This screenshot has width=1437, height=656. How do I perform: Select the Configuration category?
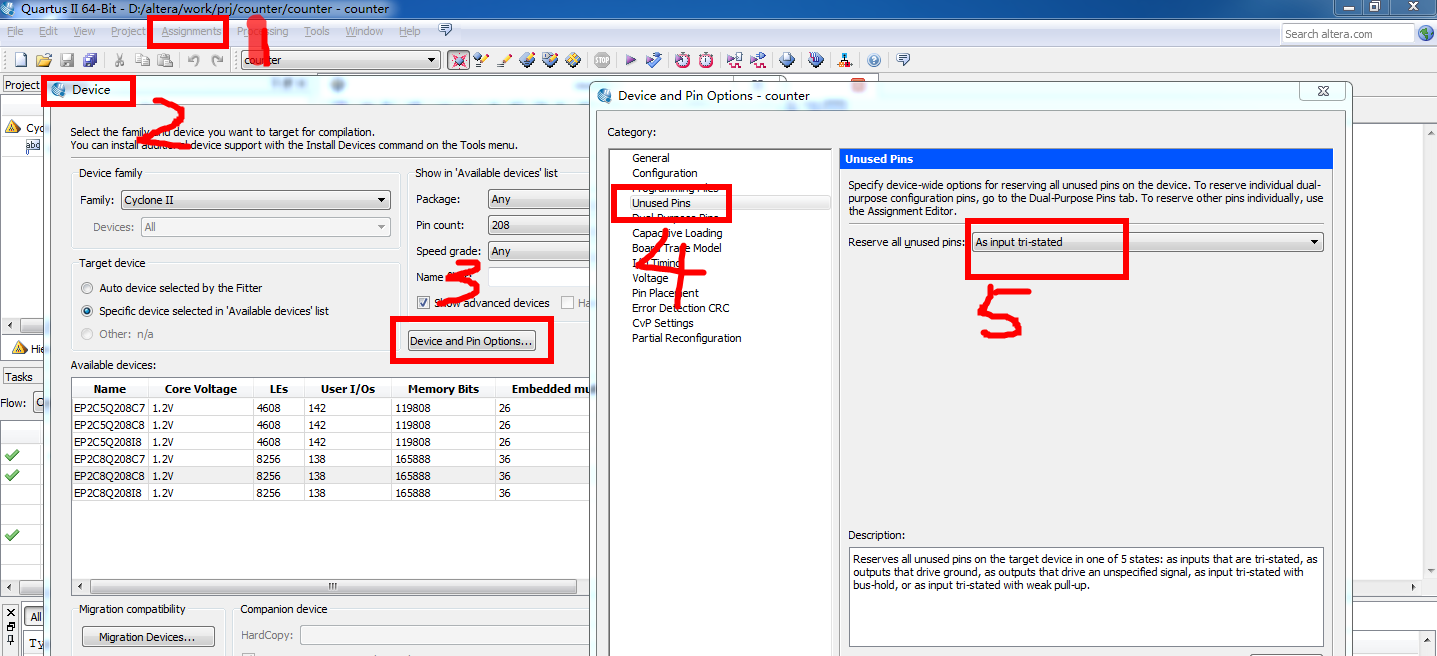[x=665, y=173]
